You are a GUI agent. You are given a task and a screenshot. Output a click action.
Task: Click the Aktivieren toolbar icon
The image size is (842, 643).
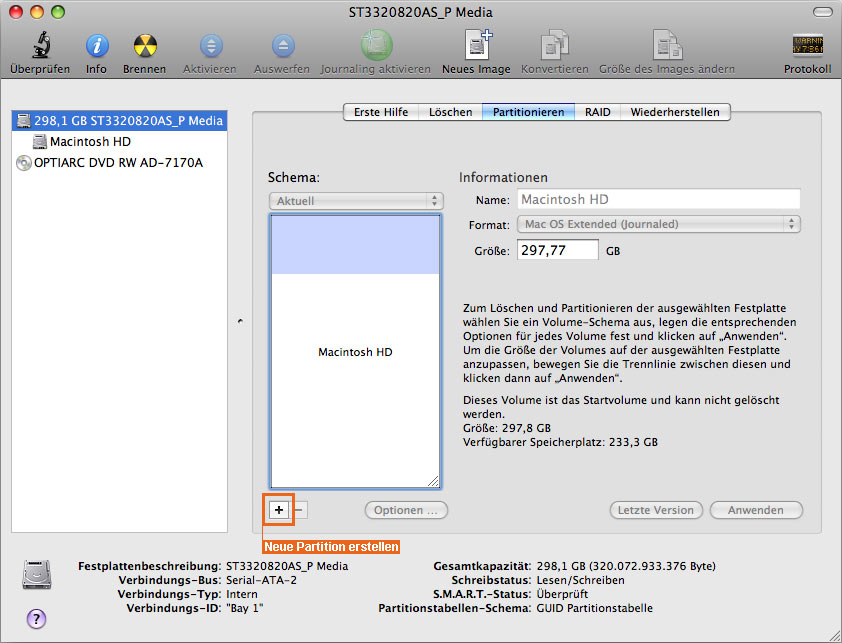click(211, 46)
